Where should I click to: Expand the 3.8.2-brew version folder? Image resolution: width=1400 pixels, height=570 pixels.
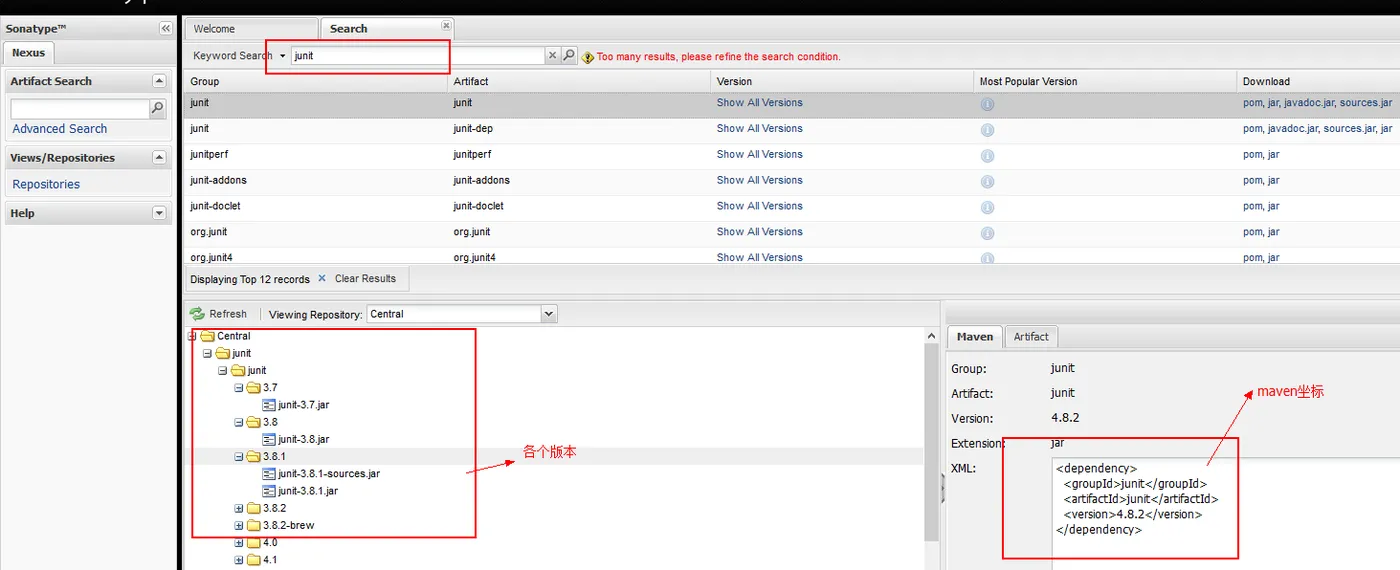239,525
